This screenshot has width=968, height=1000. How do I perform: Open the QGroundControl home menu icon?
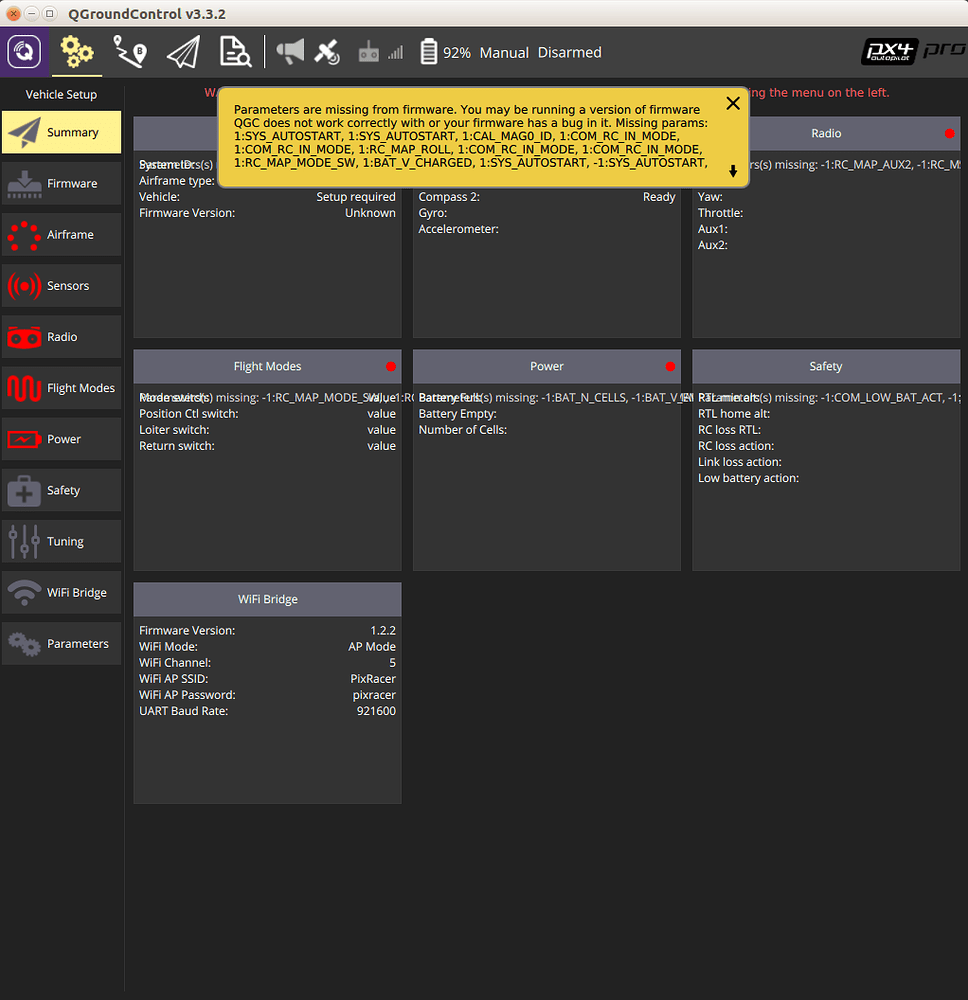pos(24,52)
